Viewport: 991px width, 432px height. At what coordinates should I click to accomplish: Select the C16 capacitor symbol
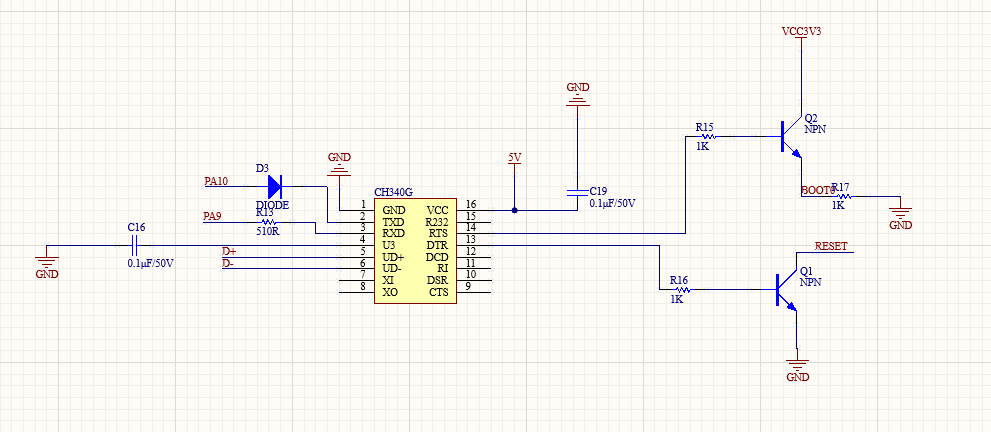tap(133, 245)
